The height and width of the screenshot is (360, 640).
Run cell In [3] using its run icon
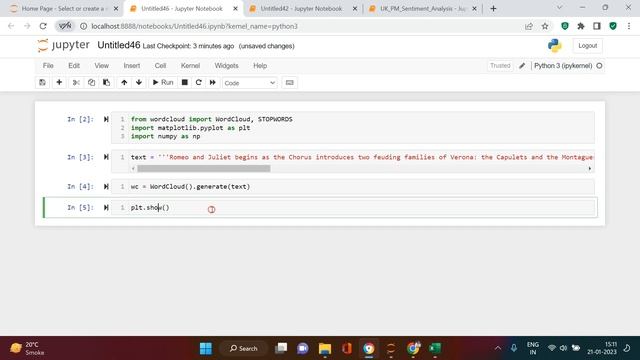tap(106, 157)
